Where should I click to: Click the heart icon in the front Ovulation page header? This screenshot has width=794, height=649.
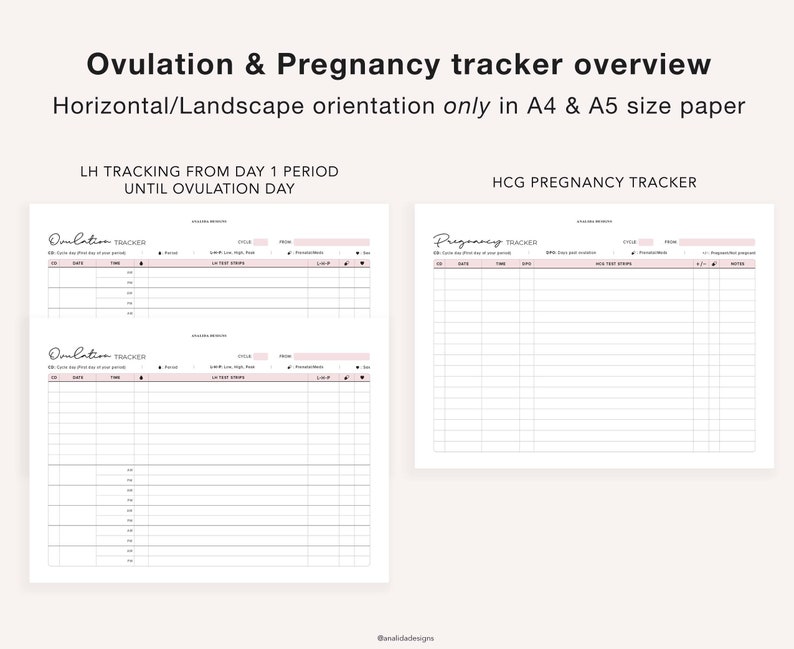tap(362, 378)
